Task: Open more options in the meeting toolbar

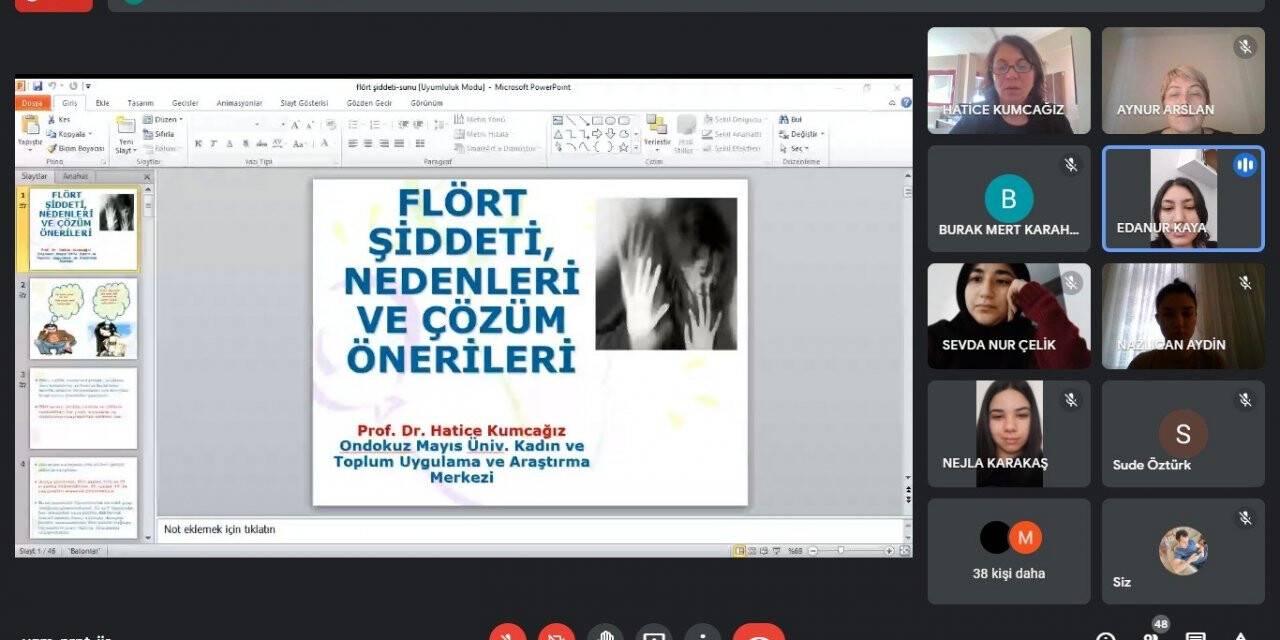Action: coord(703,634)
